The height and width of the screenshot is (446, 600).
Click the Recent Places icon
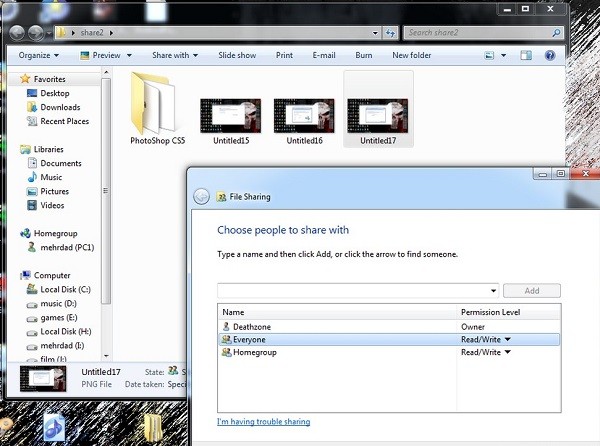click(x=32, y=121)
